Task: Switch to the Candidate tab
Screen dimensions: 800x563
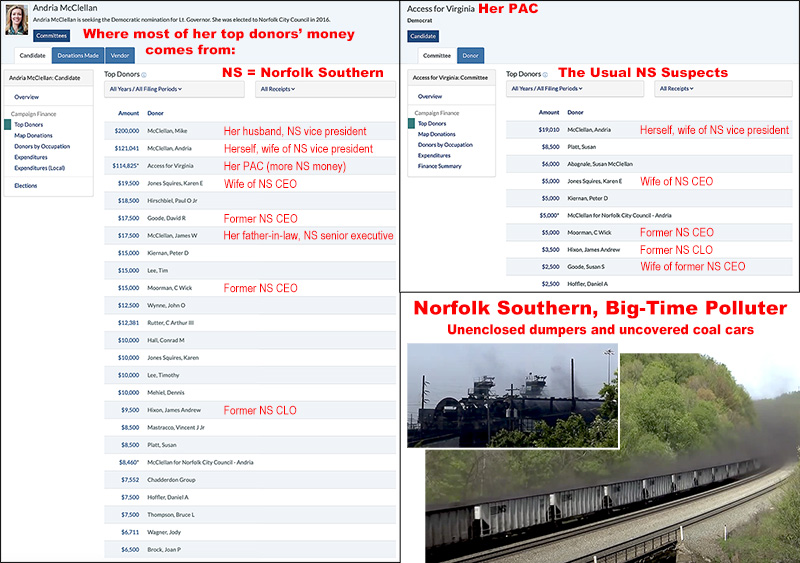Action: [x=33, y=55]
